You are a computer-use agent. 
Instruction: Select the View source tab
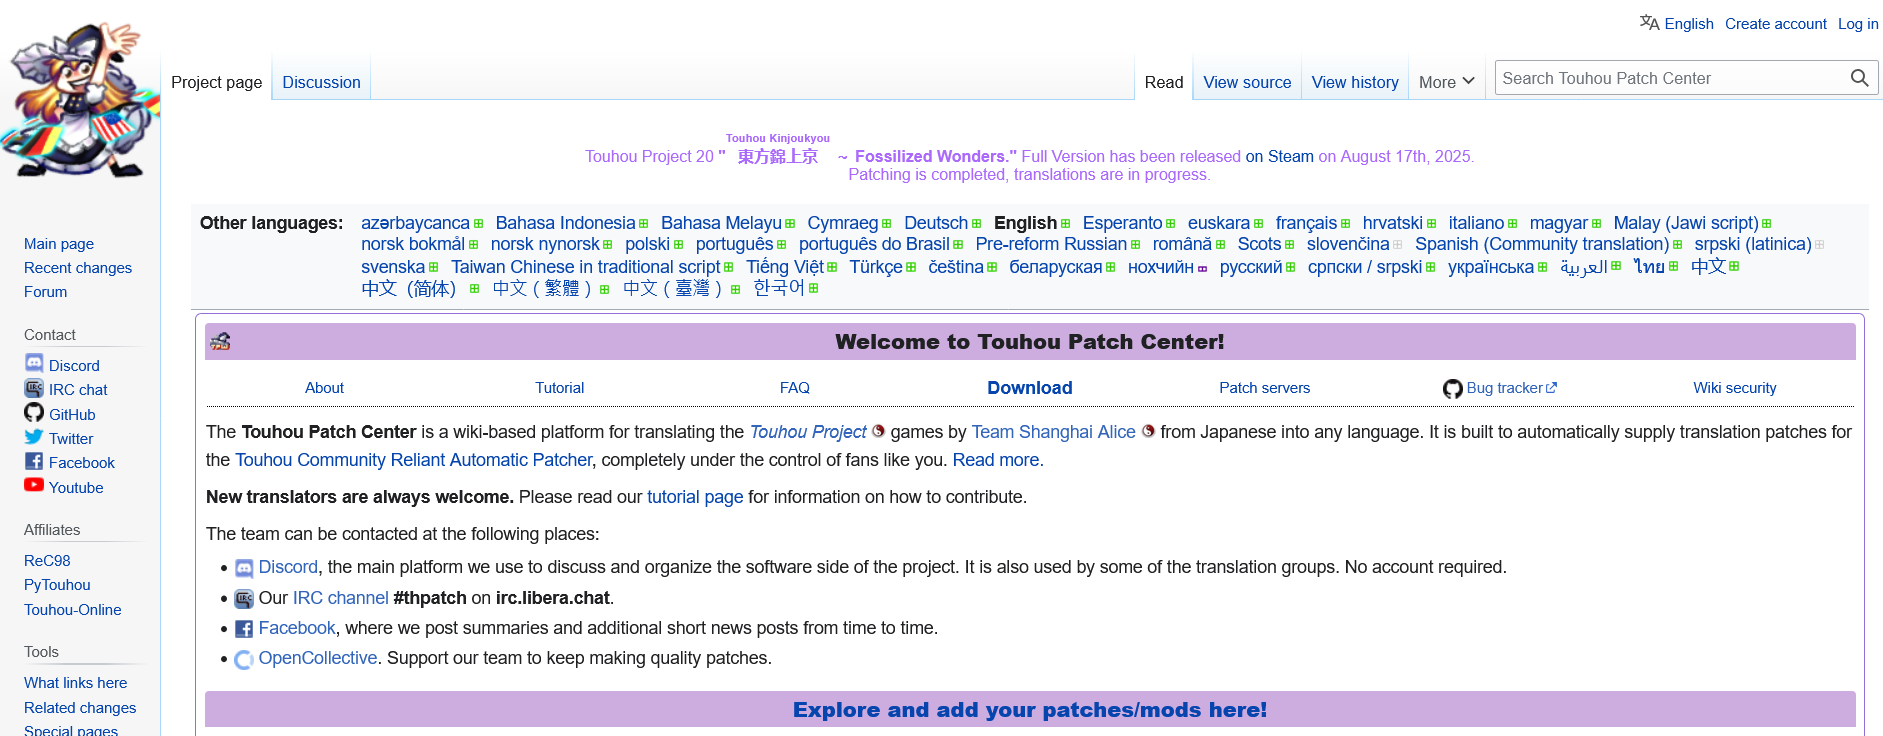(x=1247, y=82)
